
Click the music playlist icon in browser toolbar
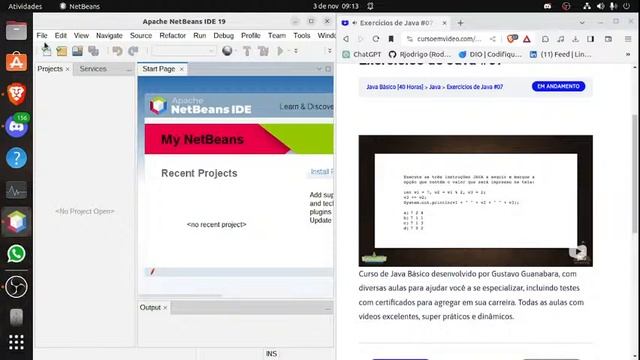pos(561,39)
